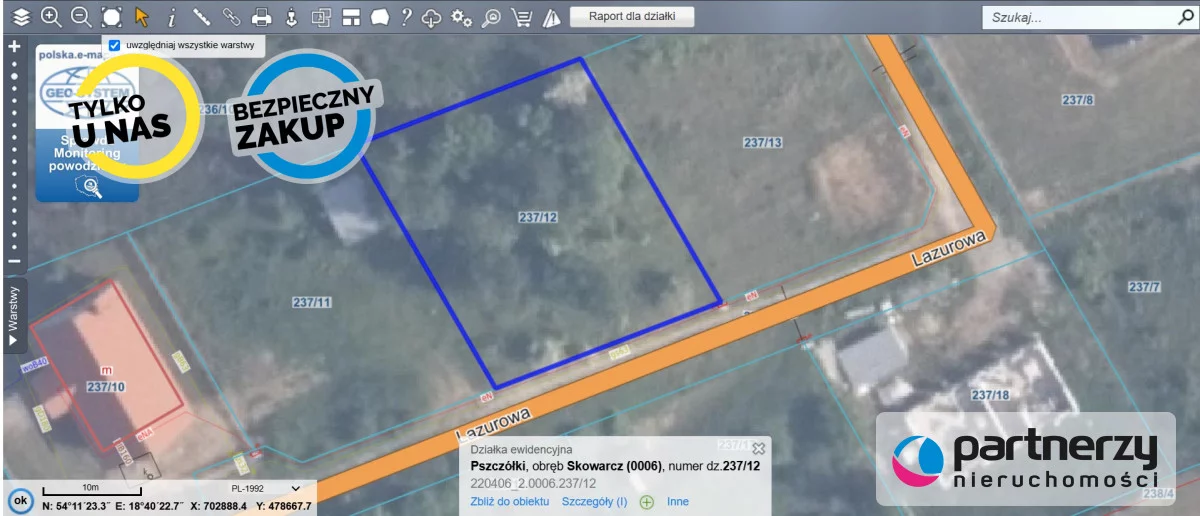
Task: Open settings with the gears icon
Action: point(461,16)
